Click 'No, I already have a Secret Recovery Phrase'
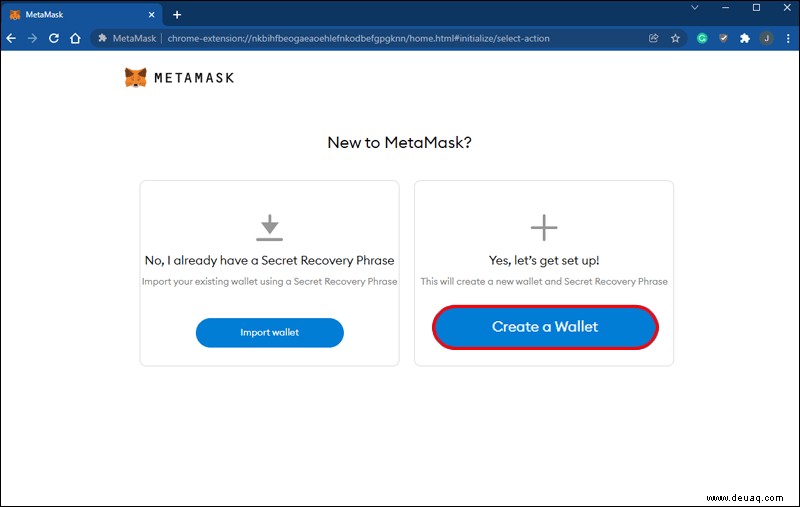The height and width of the screenshot is (507, 800). click(x=269, y=261)
